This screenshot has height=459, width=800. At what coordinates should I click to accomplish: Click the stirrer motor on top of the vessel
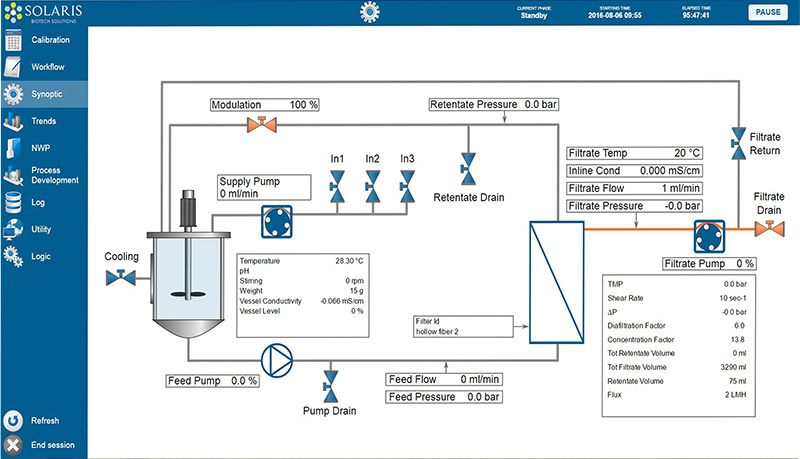tap(188, 208)
